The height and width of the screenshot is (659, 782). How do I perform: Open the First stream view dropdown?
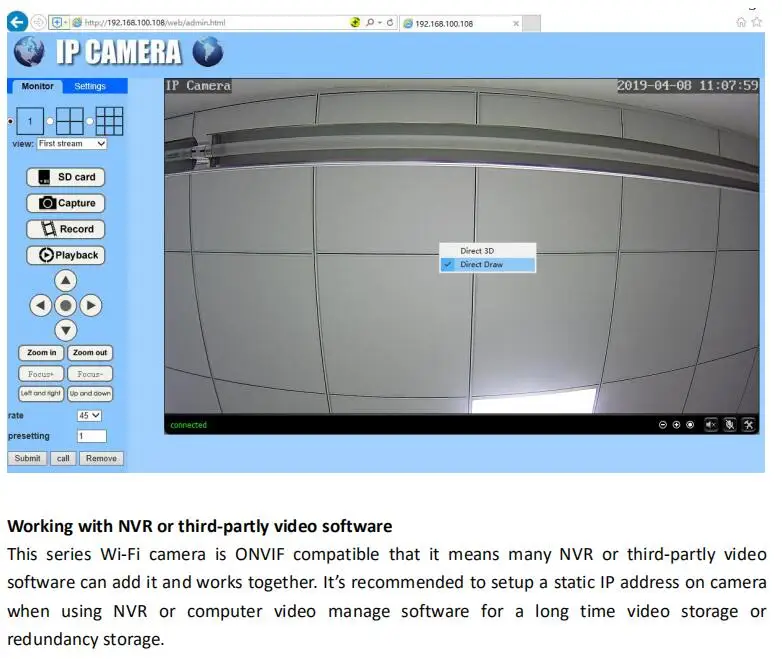72,144
